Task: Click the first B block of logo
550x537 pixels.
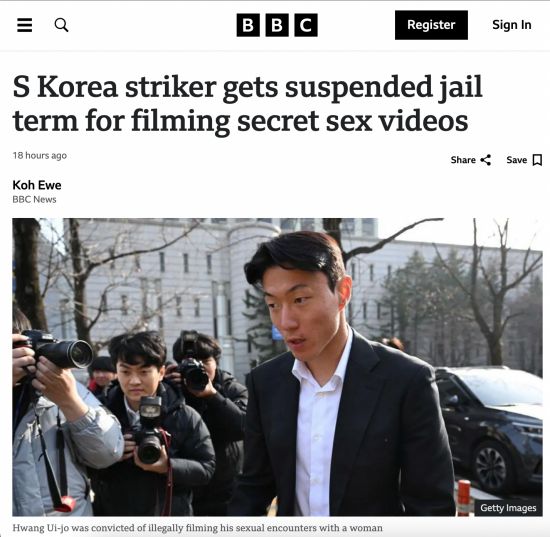Action: 248,25
